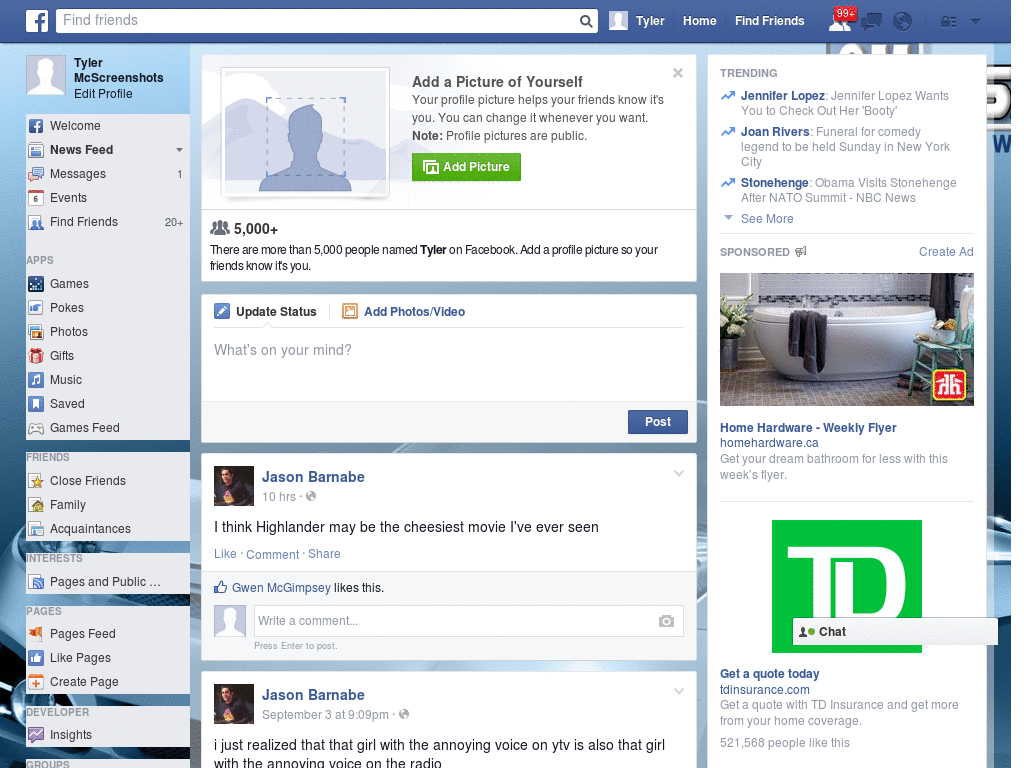The width and height of the screenshot is (1024, 768).
Task: Open options chevron on Highlander post
Action: tap(679, 473)
